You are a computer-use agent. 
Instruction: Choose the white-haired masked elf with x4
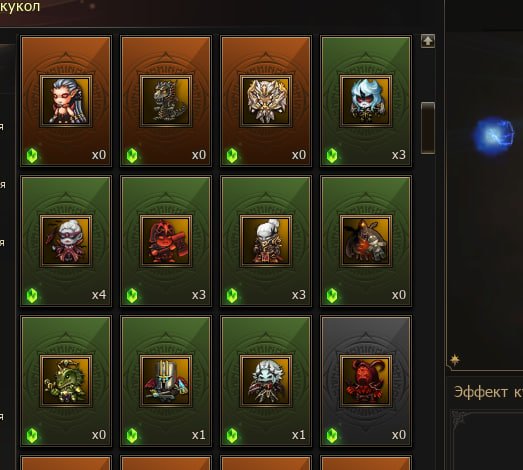66,241
